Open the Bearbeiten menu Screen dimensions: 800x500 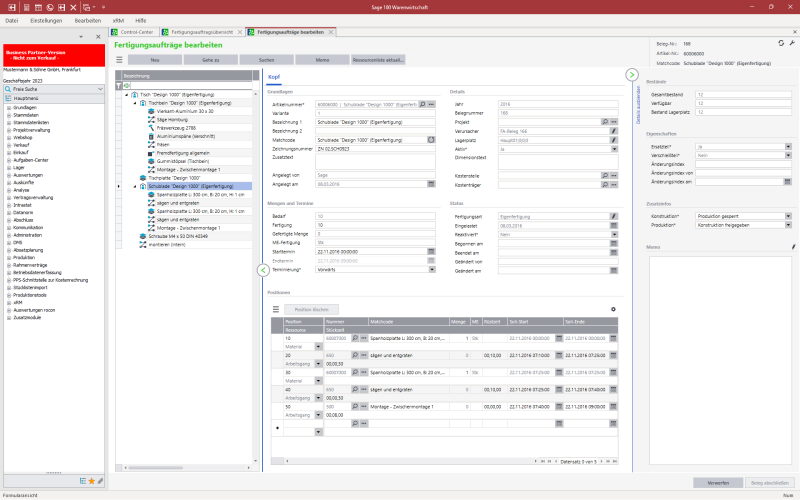[x=88, y=21]
